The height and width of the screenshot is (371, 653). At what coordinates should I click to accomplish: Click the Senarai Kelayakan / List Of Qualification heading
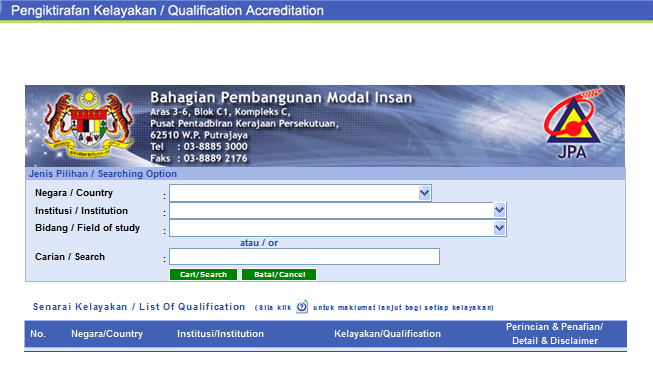pos(139,307)
